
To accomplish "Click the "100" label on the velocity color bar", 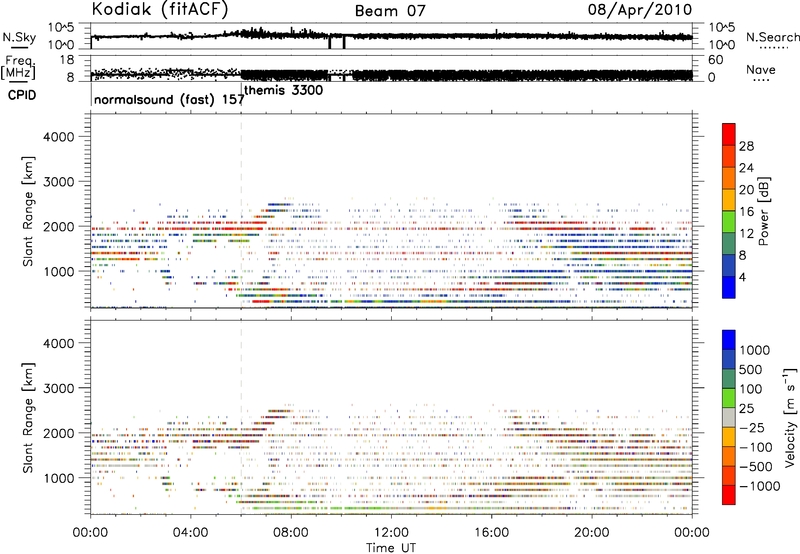I will click(751, 389).
